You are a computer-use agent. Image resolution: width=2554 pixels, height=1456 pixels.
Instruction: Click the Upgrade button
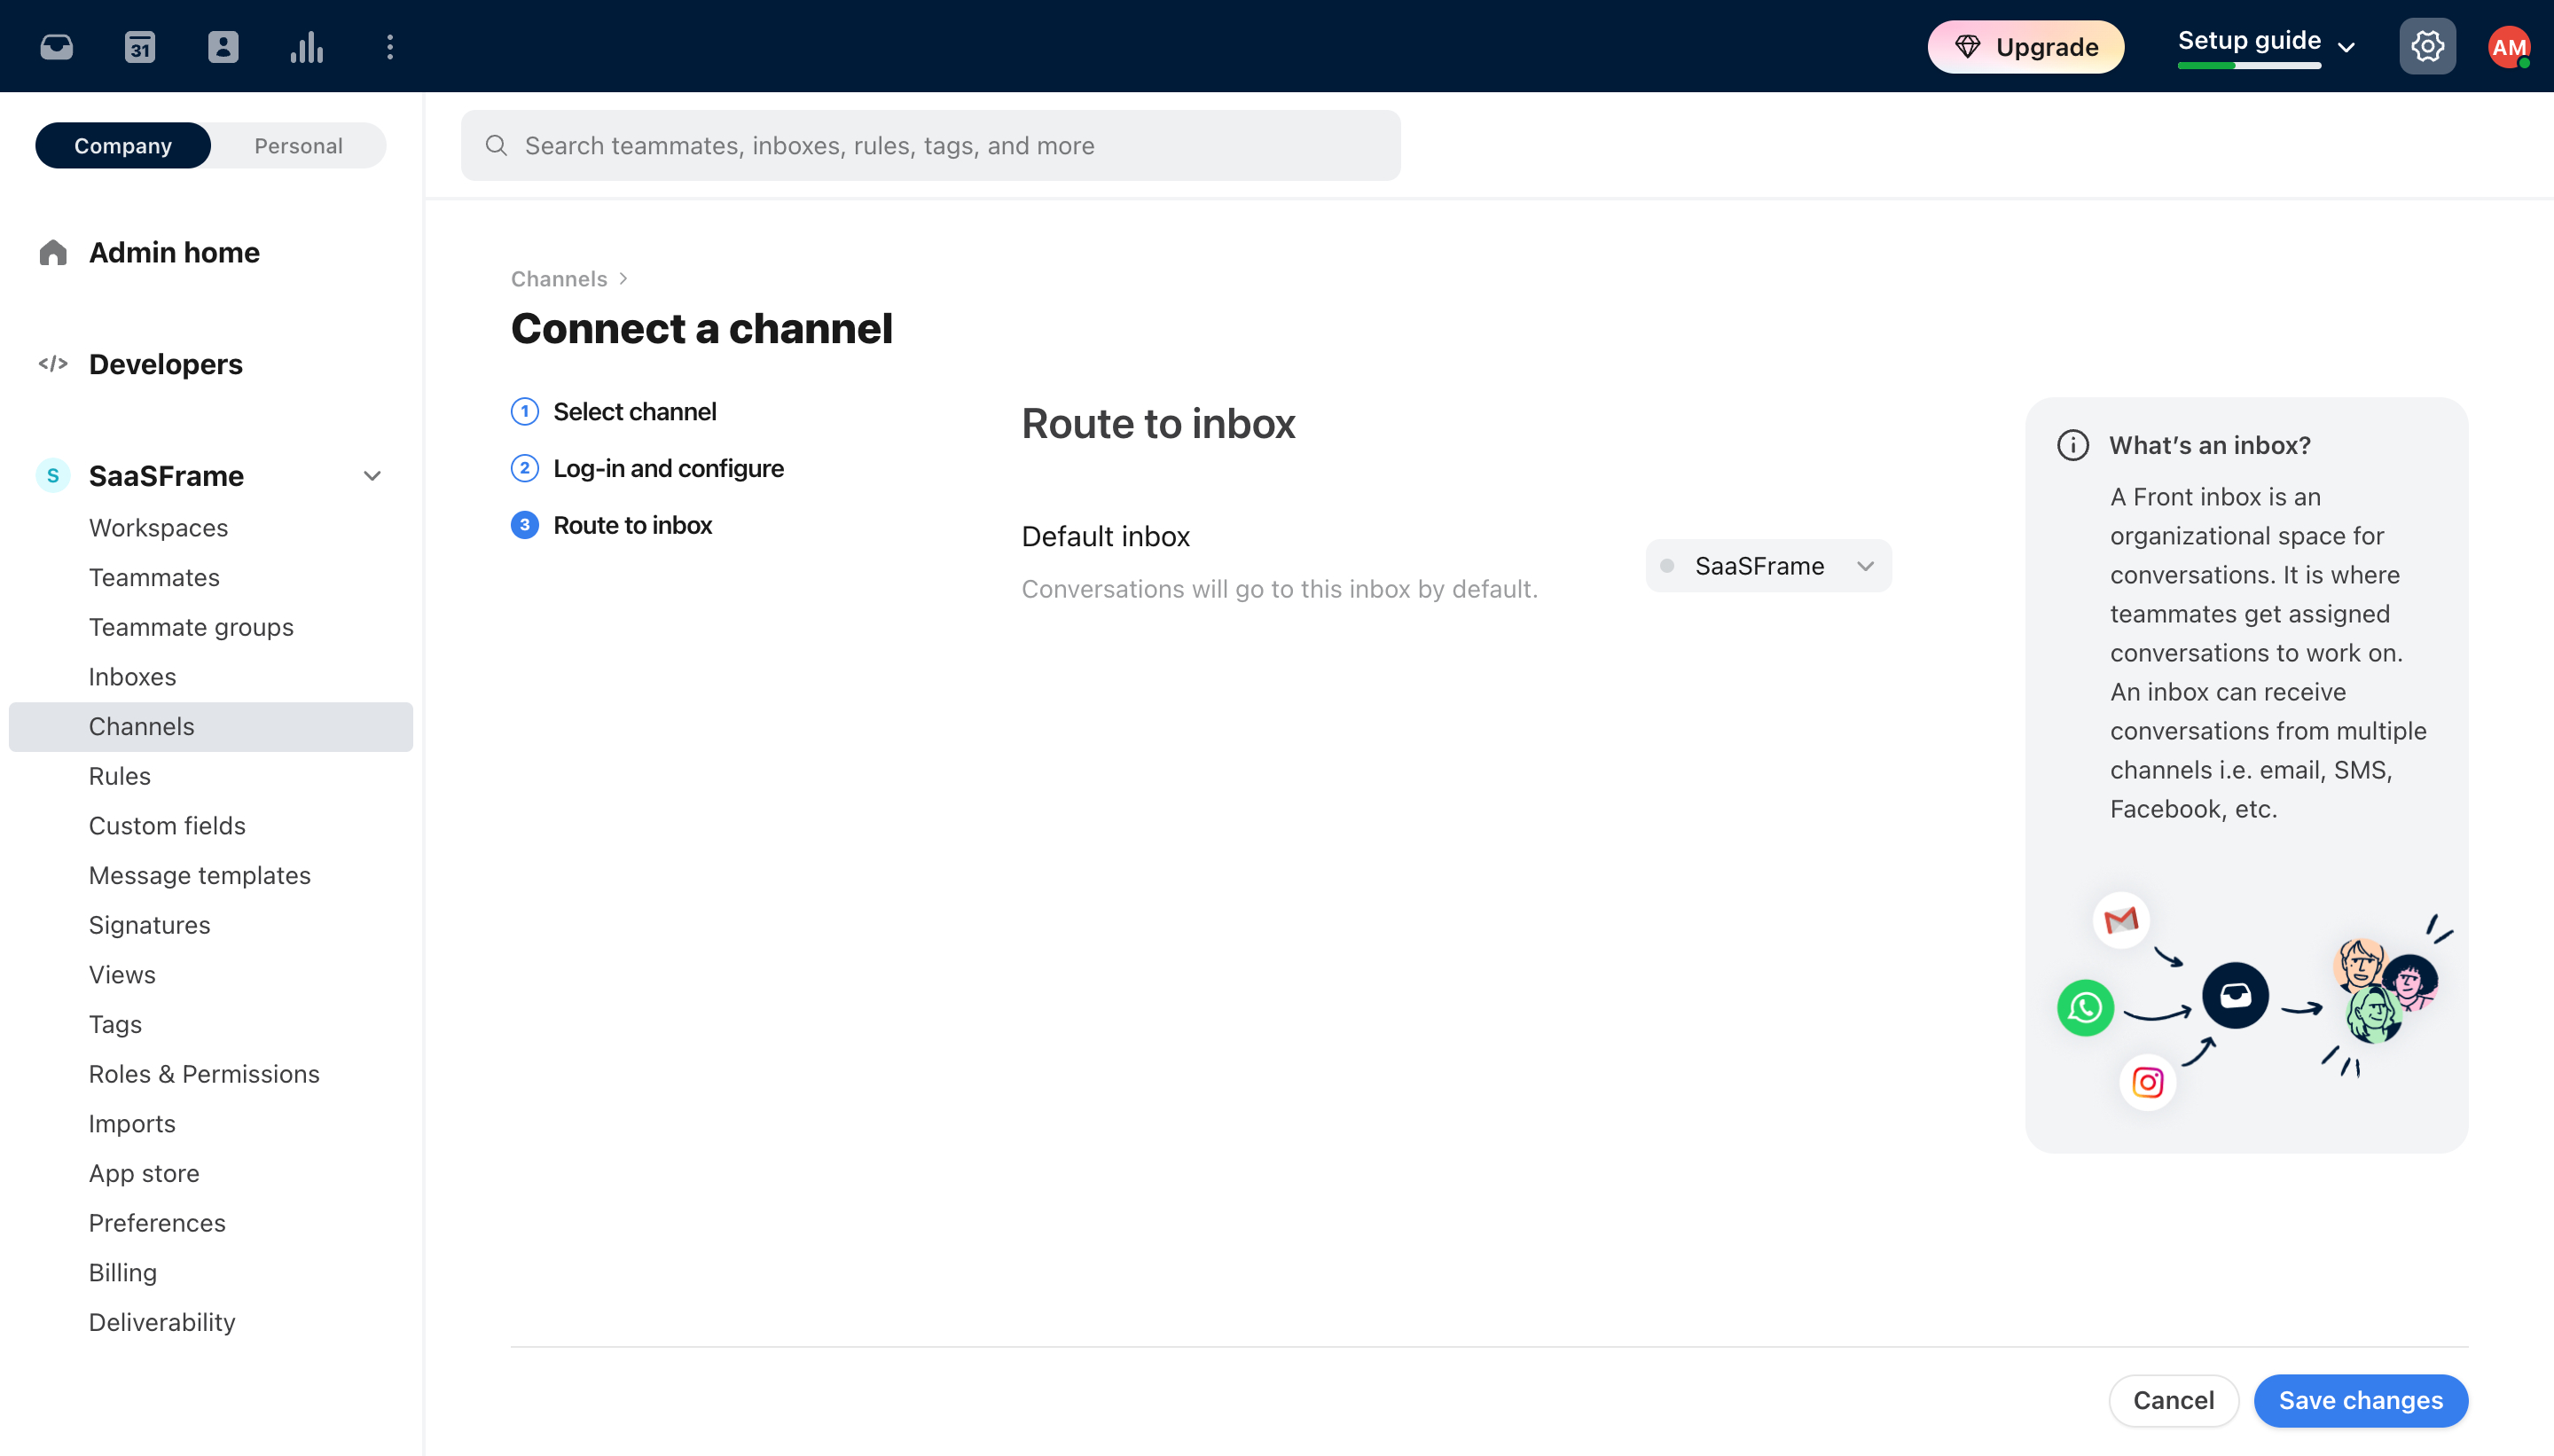(x=2026, y=47)
